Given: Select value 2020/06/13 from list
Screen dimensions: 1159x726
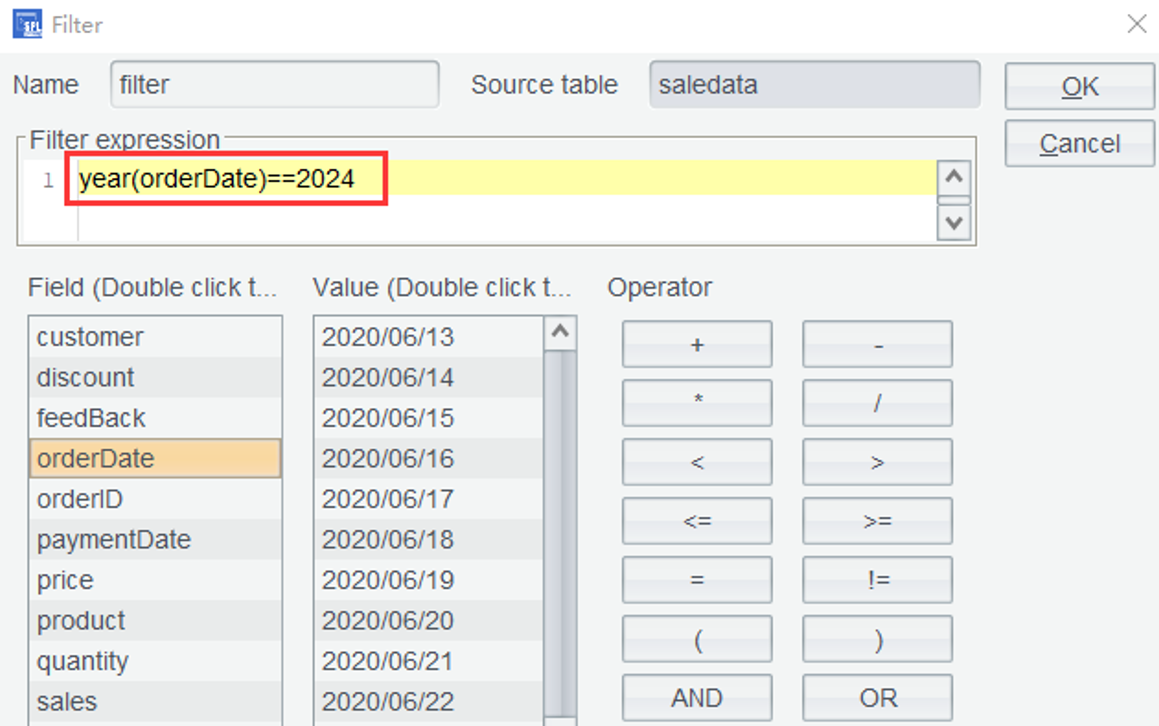Looking at the screenshot, I should point(428,337).
